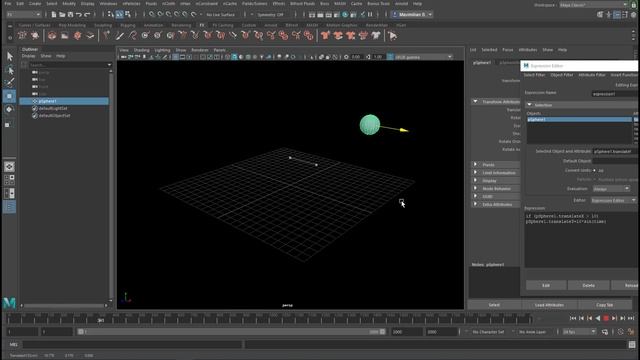Open the Modify menu in main menu bar
This screenshot has height=360, width=640.
tap(69, 4)
